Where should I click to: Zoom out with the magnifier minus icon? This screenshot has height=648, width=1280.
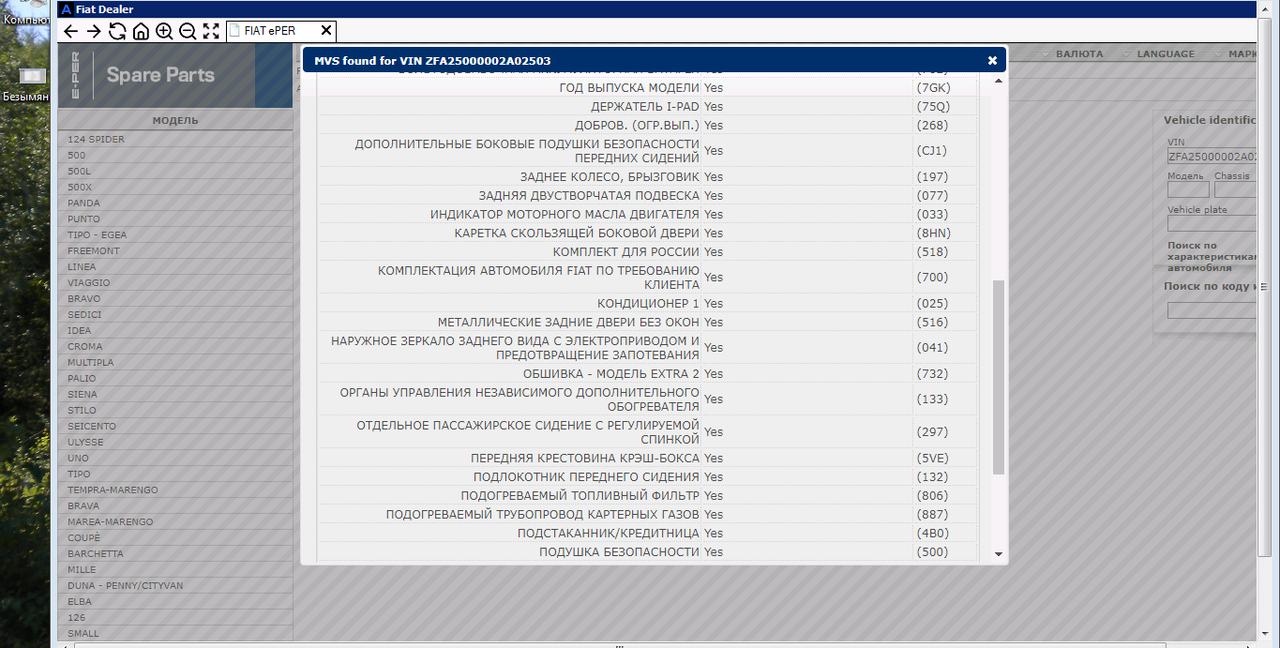click(187, 31)
